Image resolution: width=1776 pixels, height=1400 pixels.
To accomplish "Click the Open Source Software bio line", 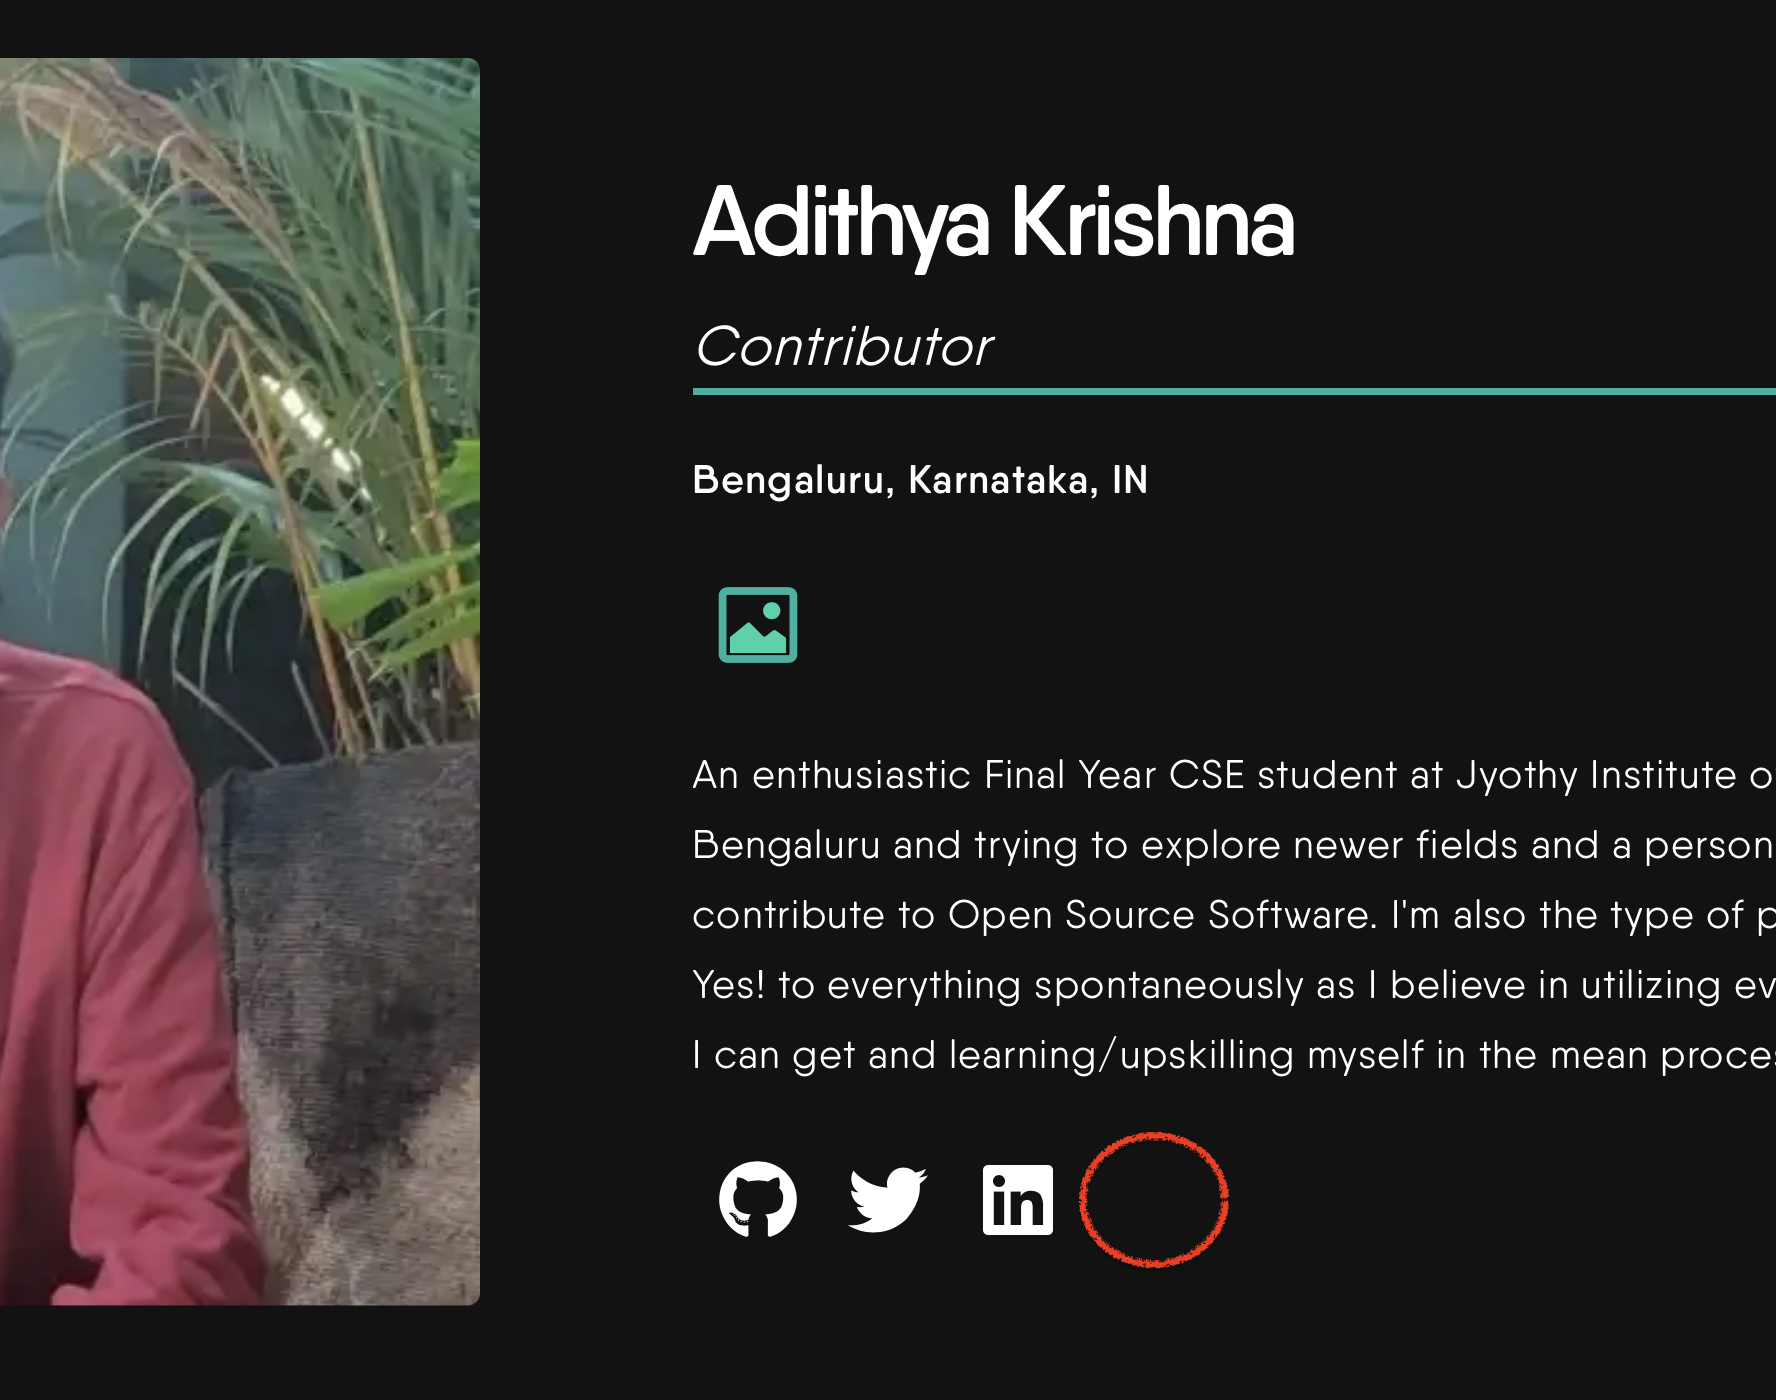I will tap(1234, 915).
